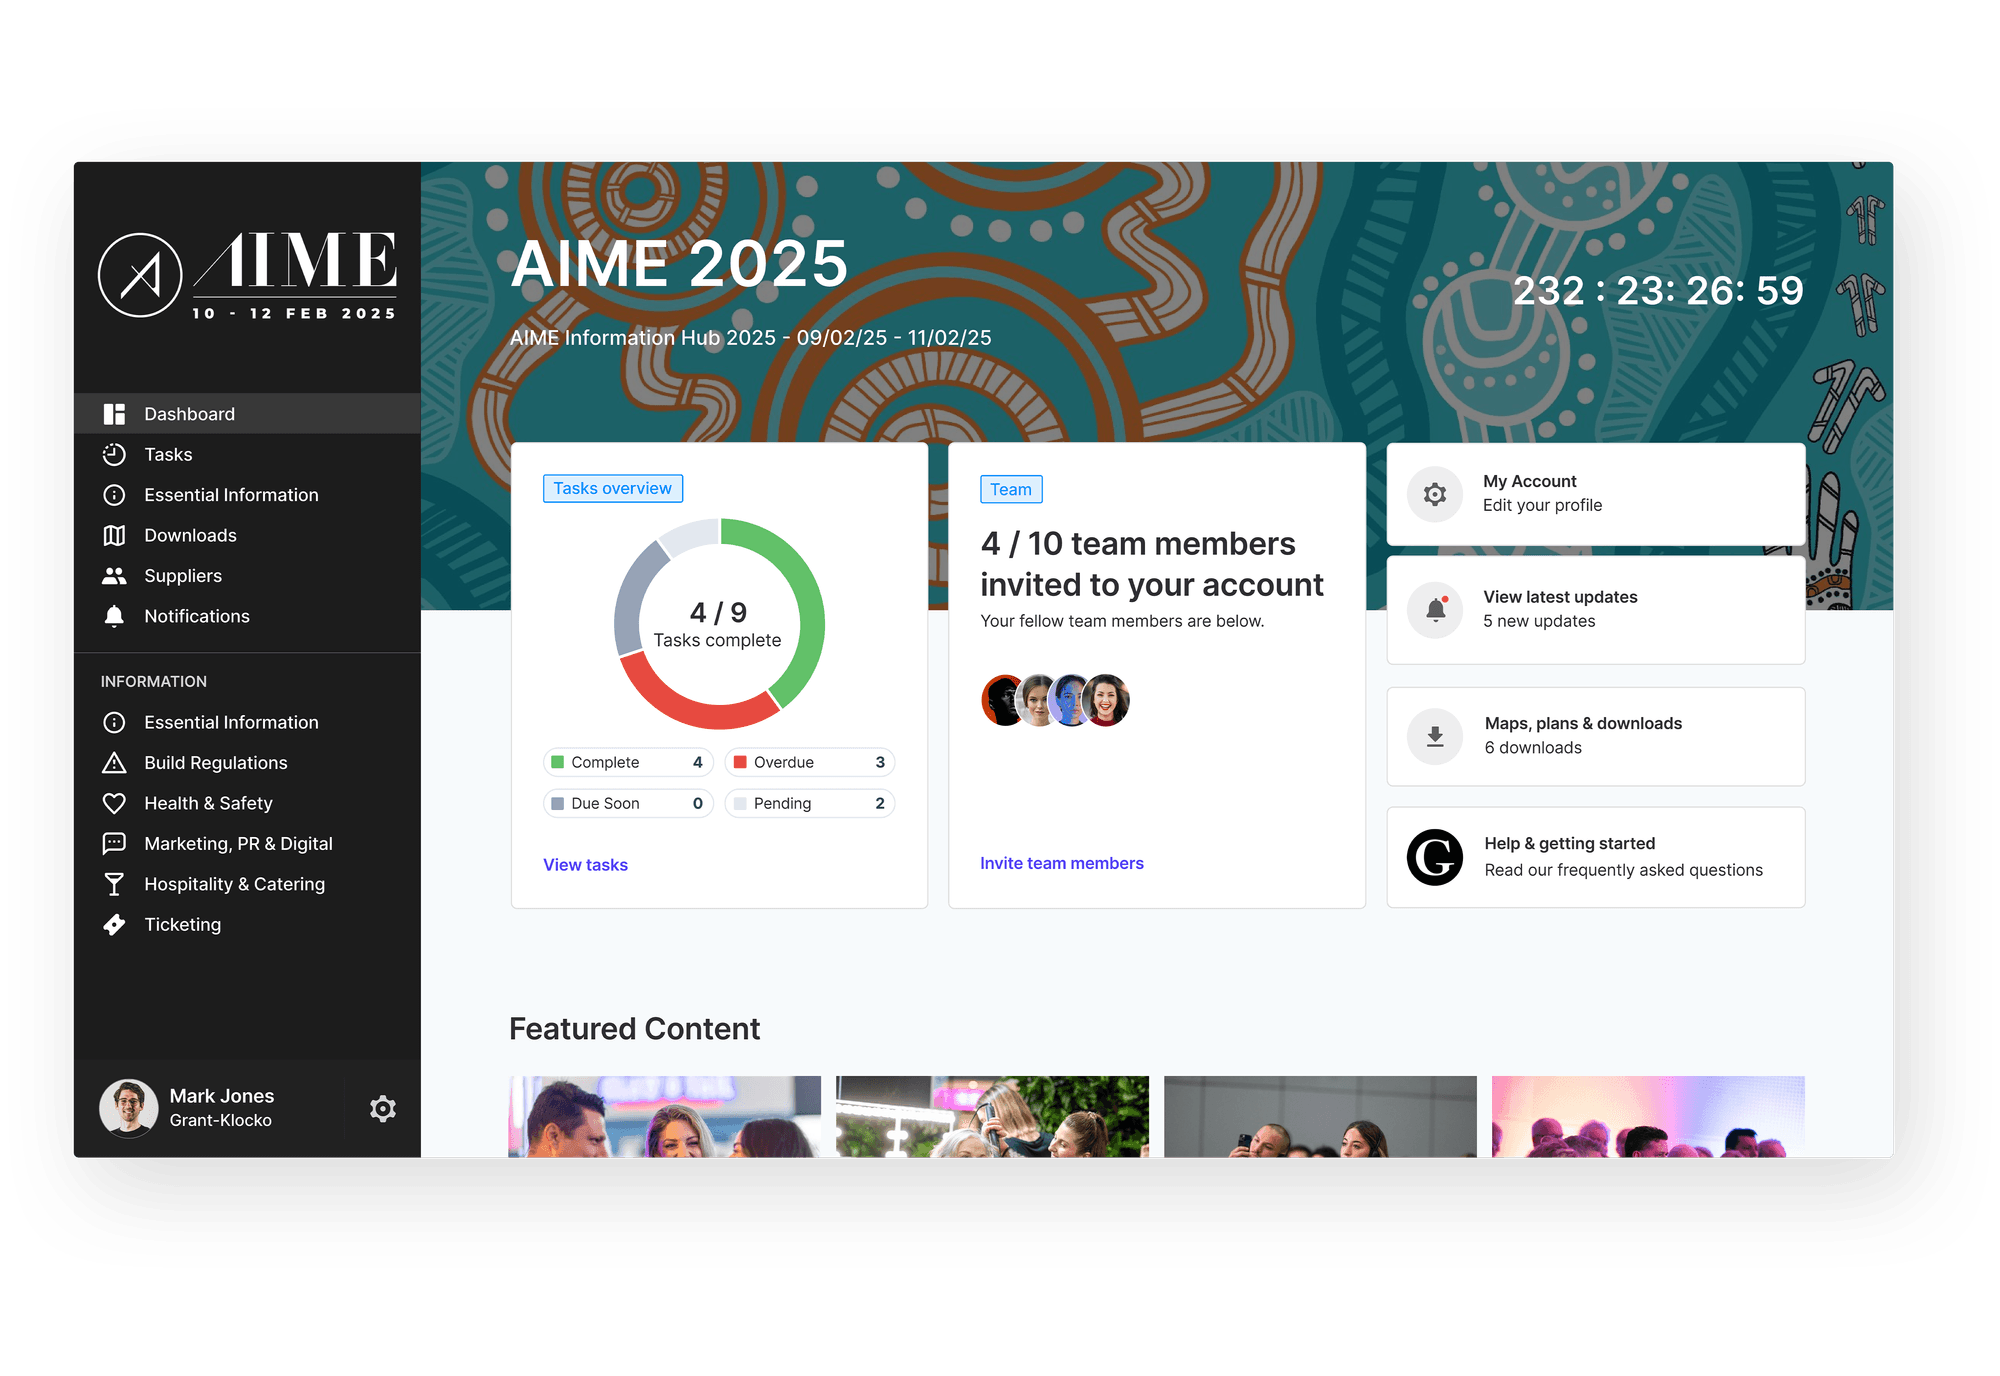Image resolution: width=2000 pixels, height=1376 pixels.
Task: Open View latest updates card
Action: point(1595,609)
